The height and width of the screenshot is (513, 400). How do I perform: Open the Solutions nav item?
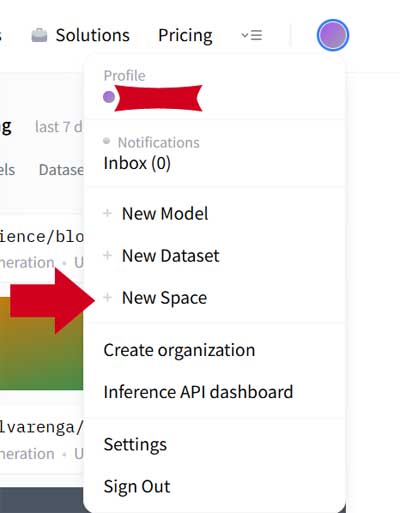coord(80,35)
